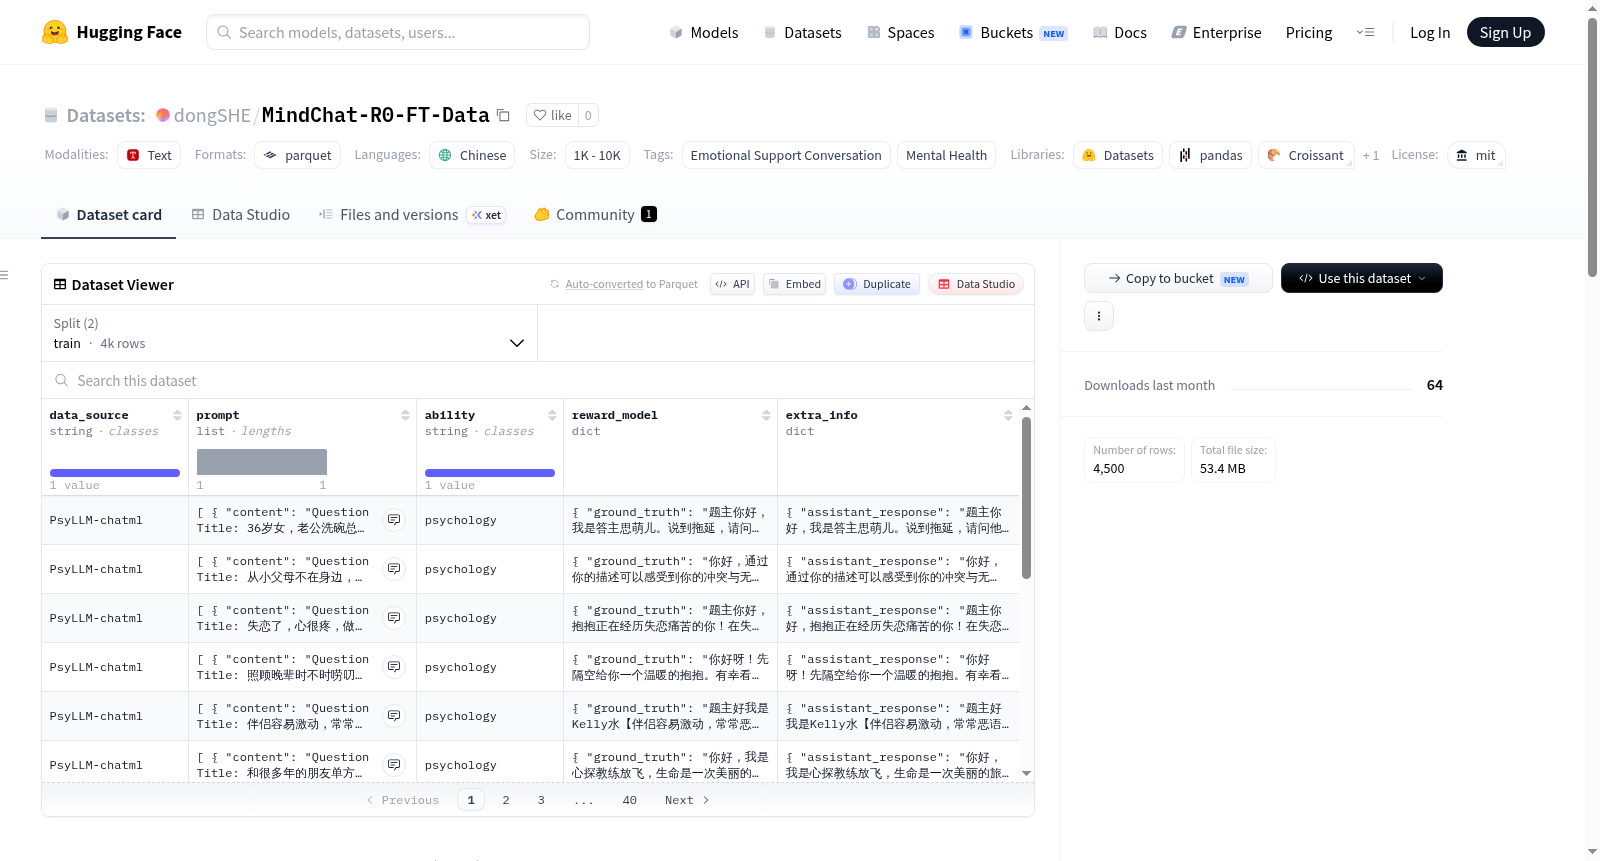Open the navigation overflow menu icon
Screen dimensions: 1600x861
(x=1365, y=32)
